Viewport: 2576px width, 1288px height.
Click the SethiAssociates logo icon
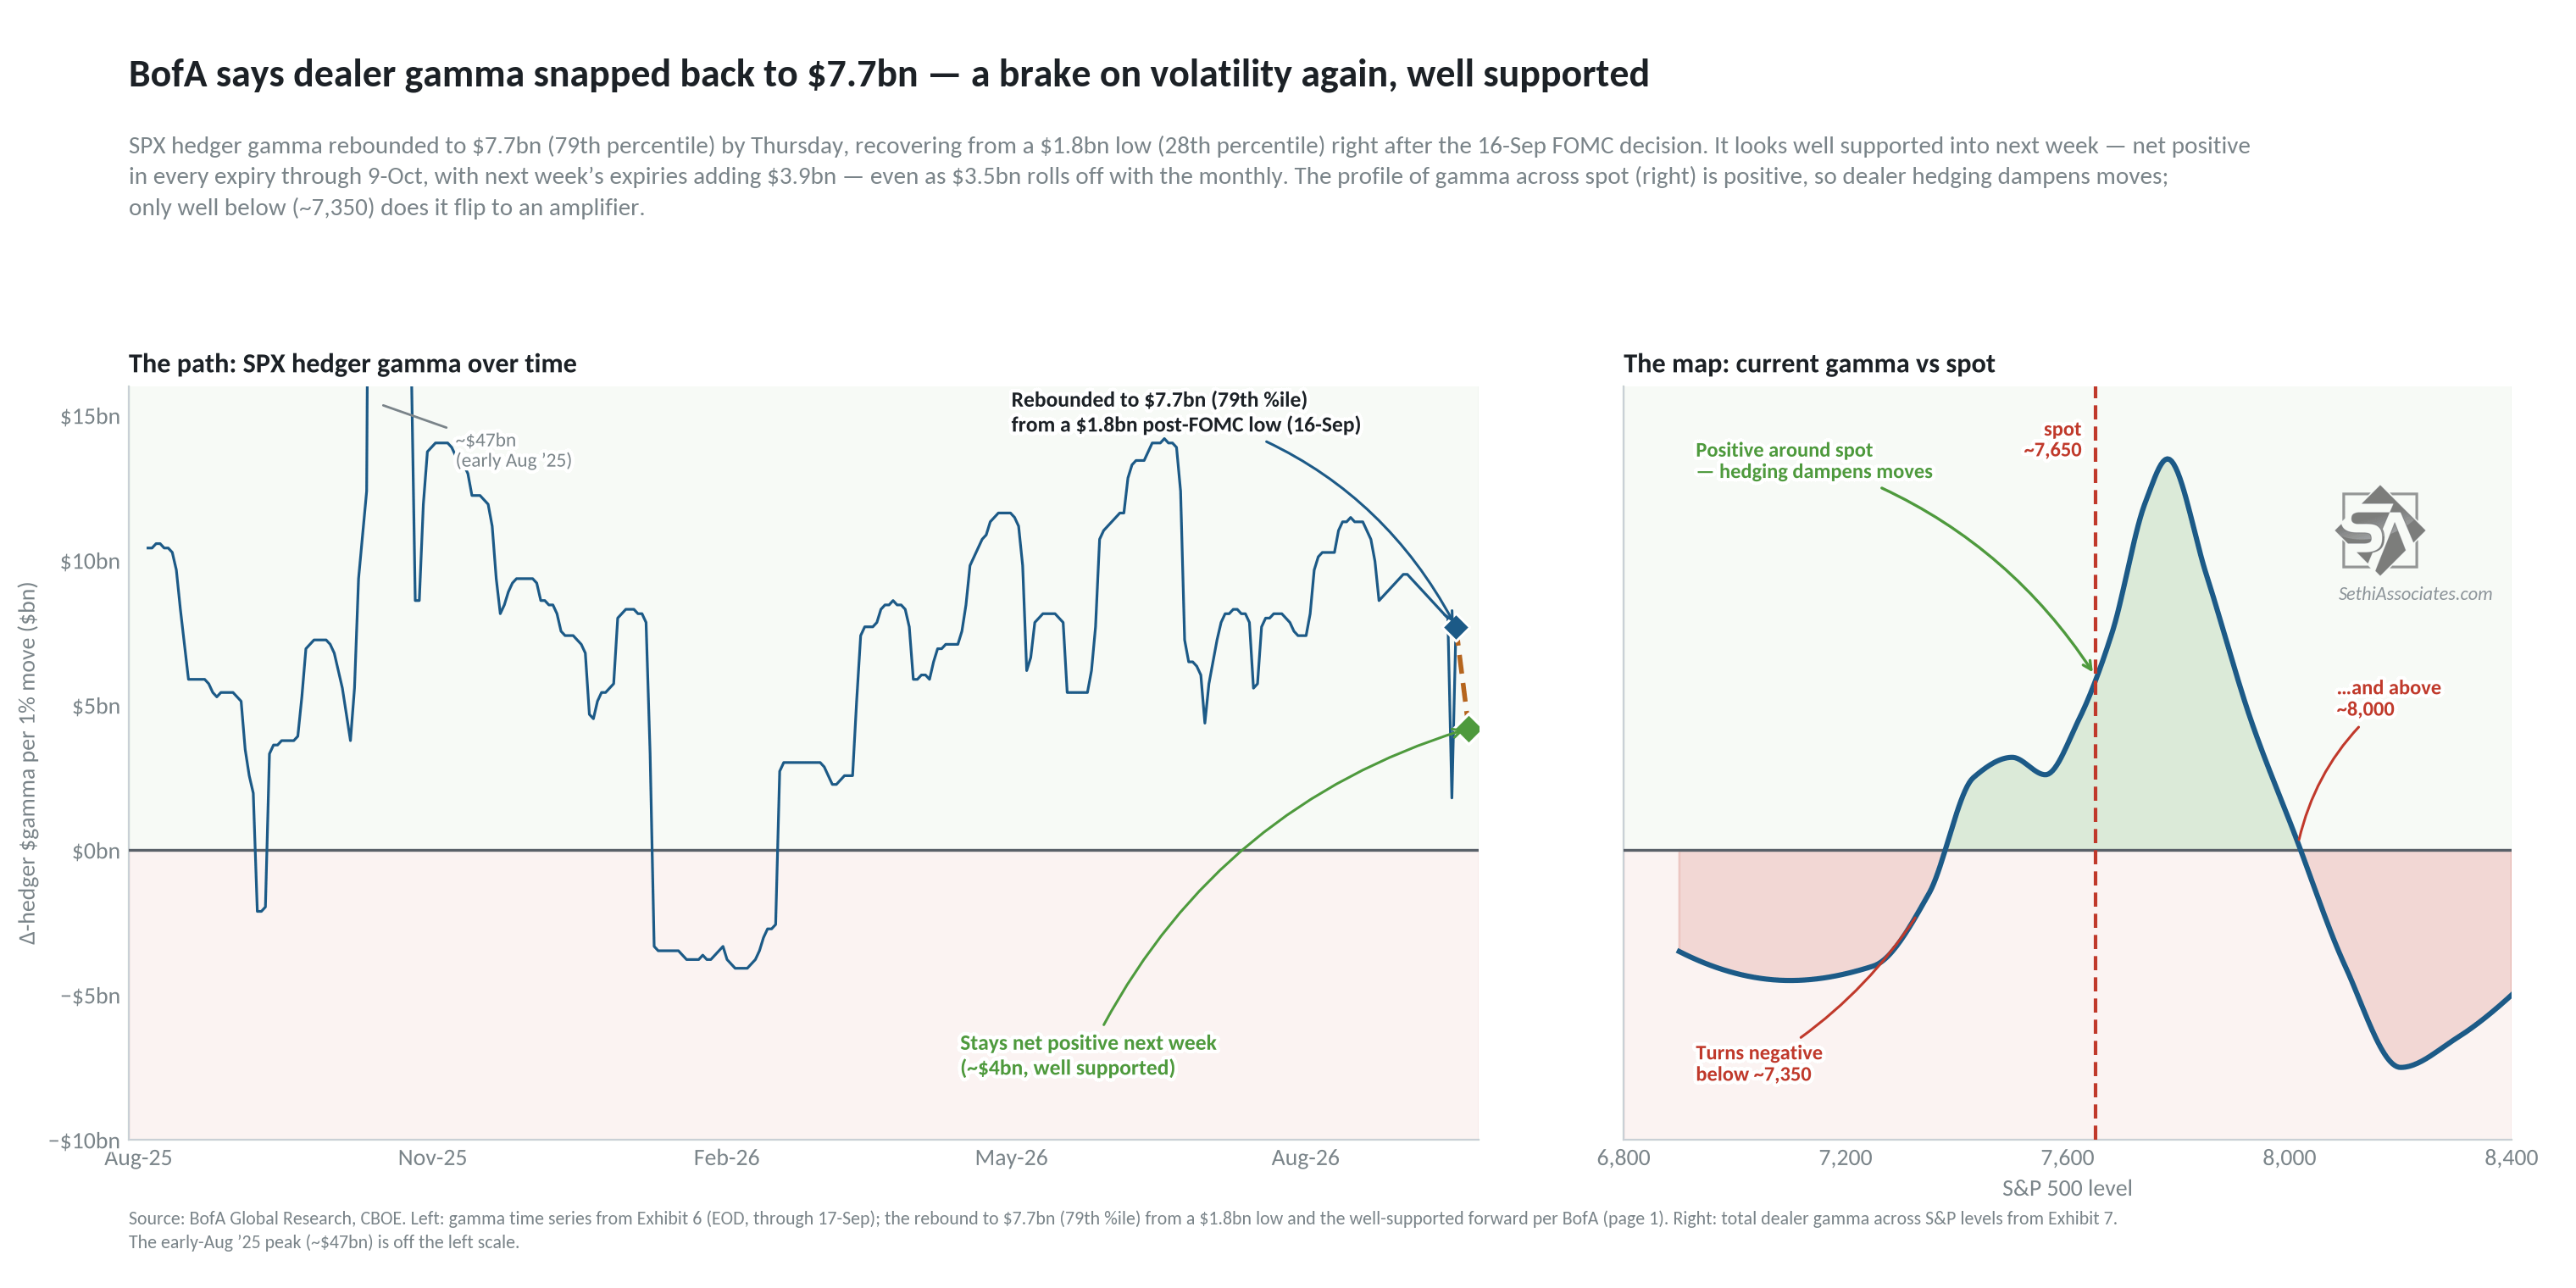click(2379, 530)
